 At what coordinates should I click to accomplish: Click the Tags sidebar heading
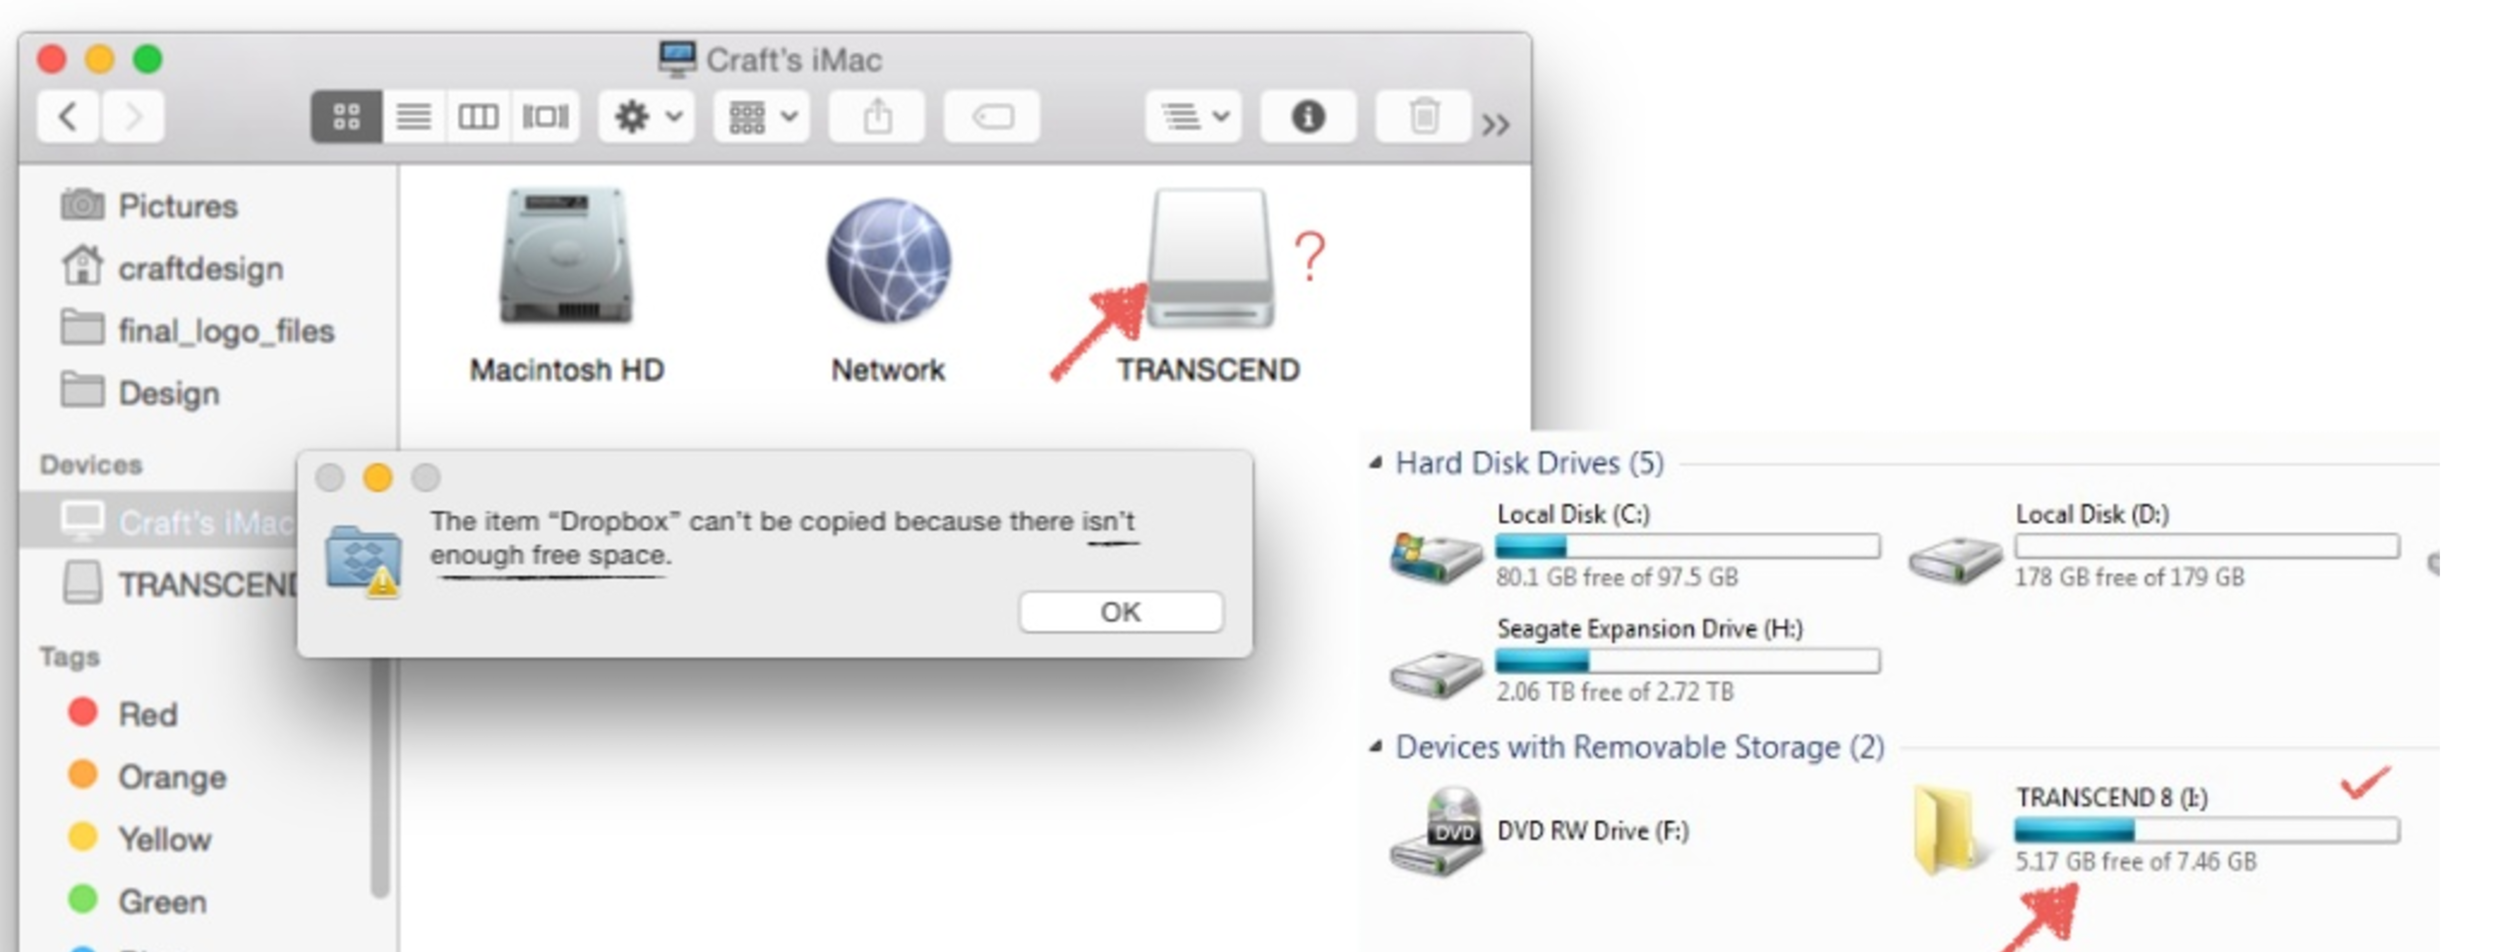click(x=69, y=657)
